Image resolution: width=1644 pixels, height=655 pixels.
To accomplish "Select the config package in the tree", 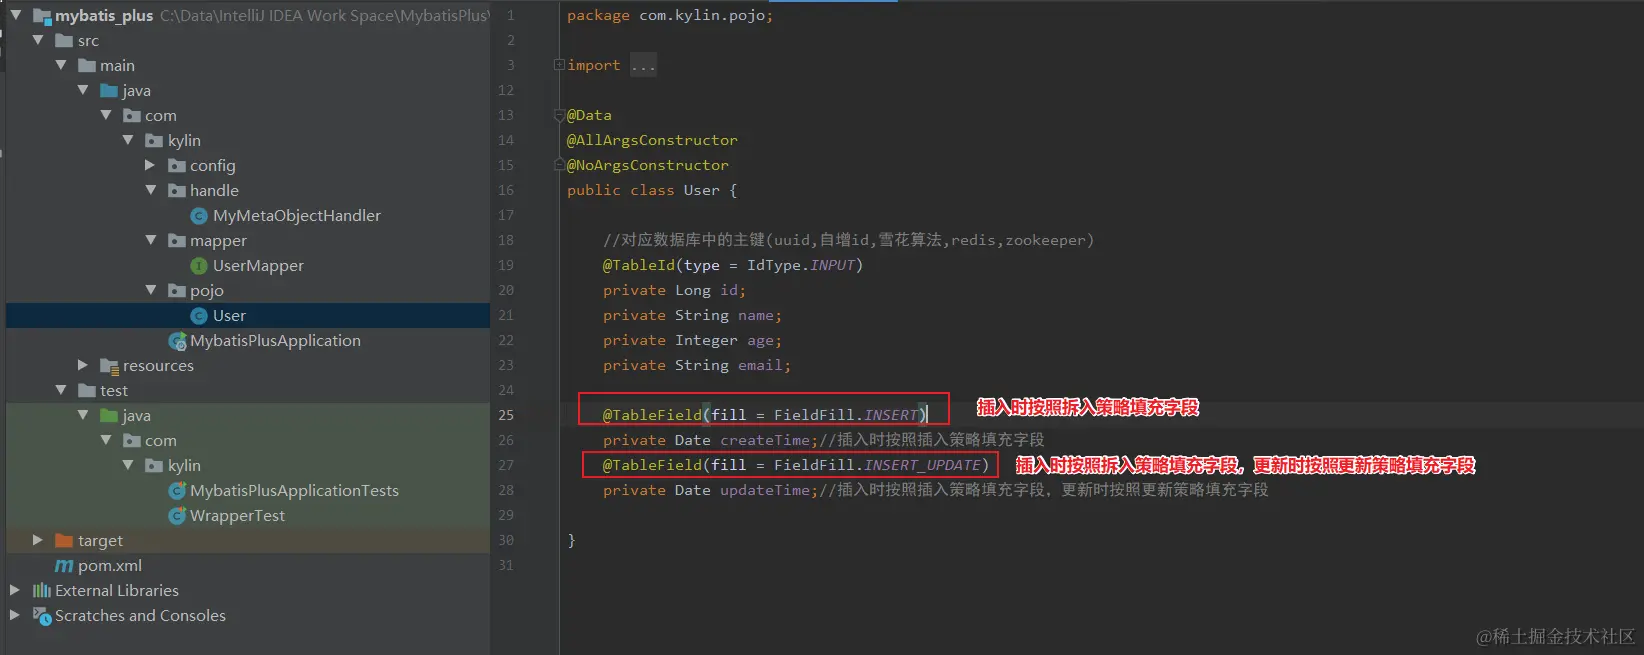I will coord(213,165).
